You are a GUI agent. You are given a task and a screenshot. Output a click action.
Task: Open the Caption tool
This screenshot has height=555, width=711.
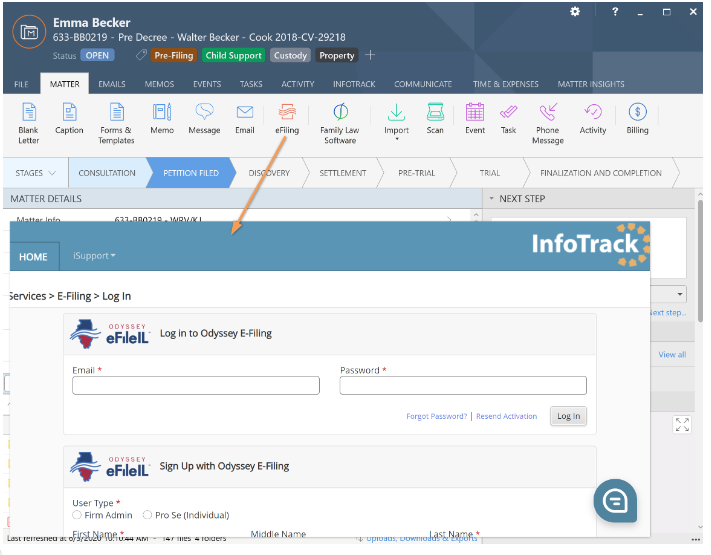(x=69, y=119)
